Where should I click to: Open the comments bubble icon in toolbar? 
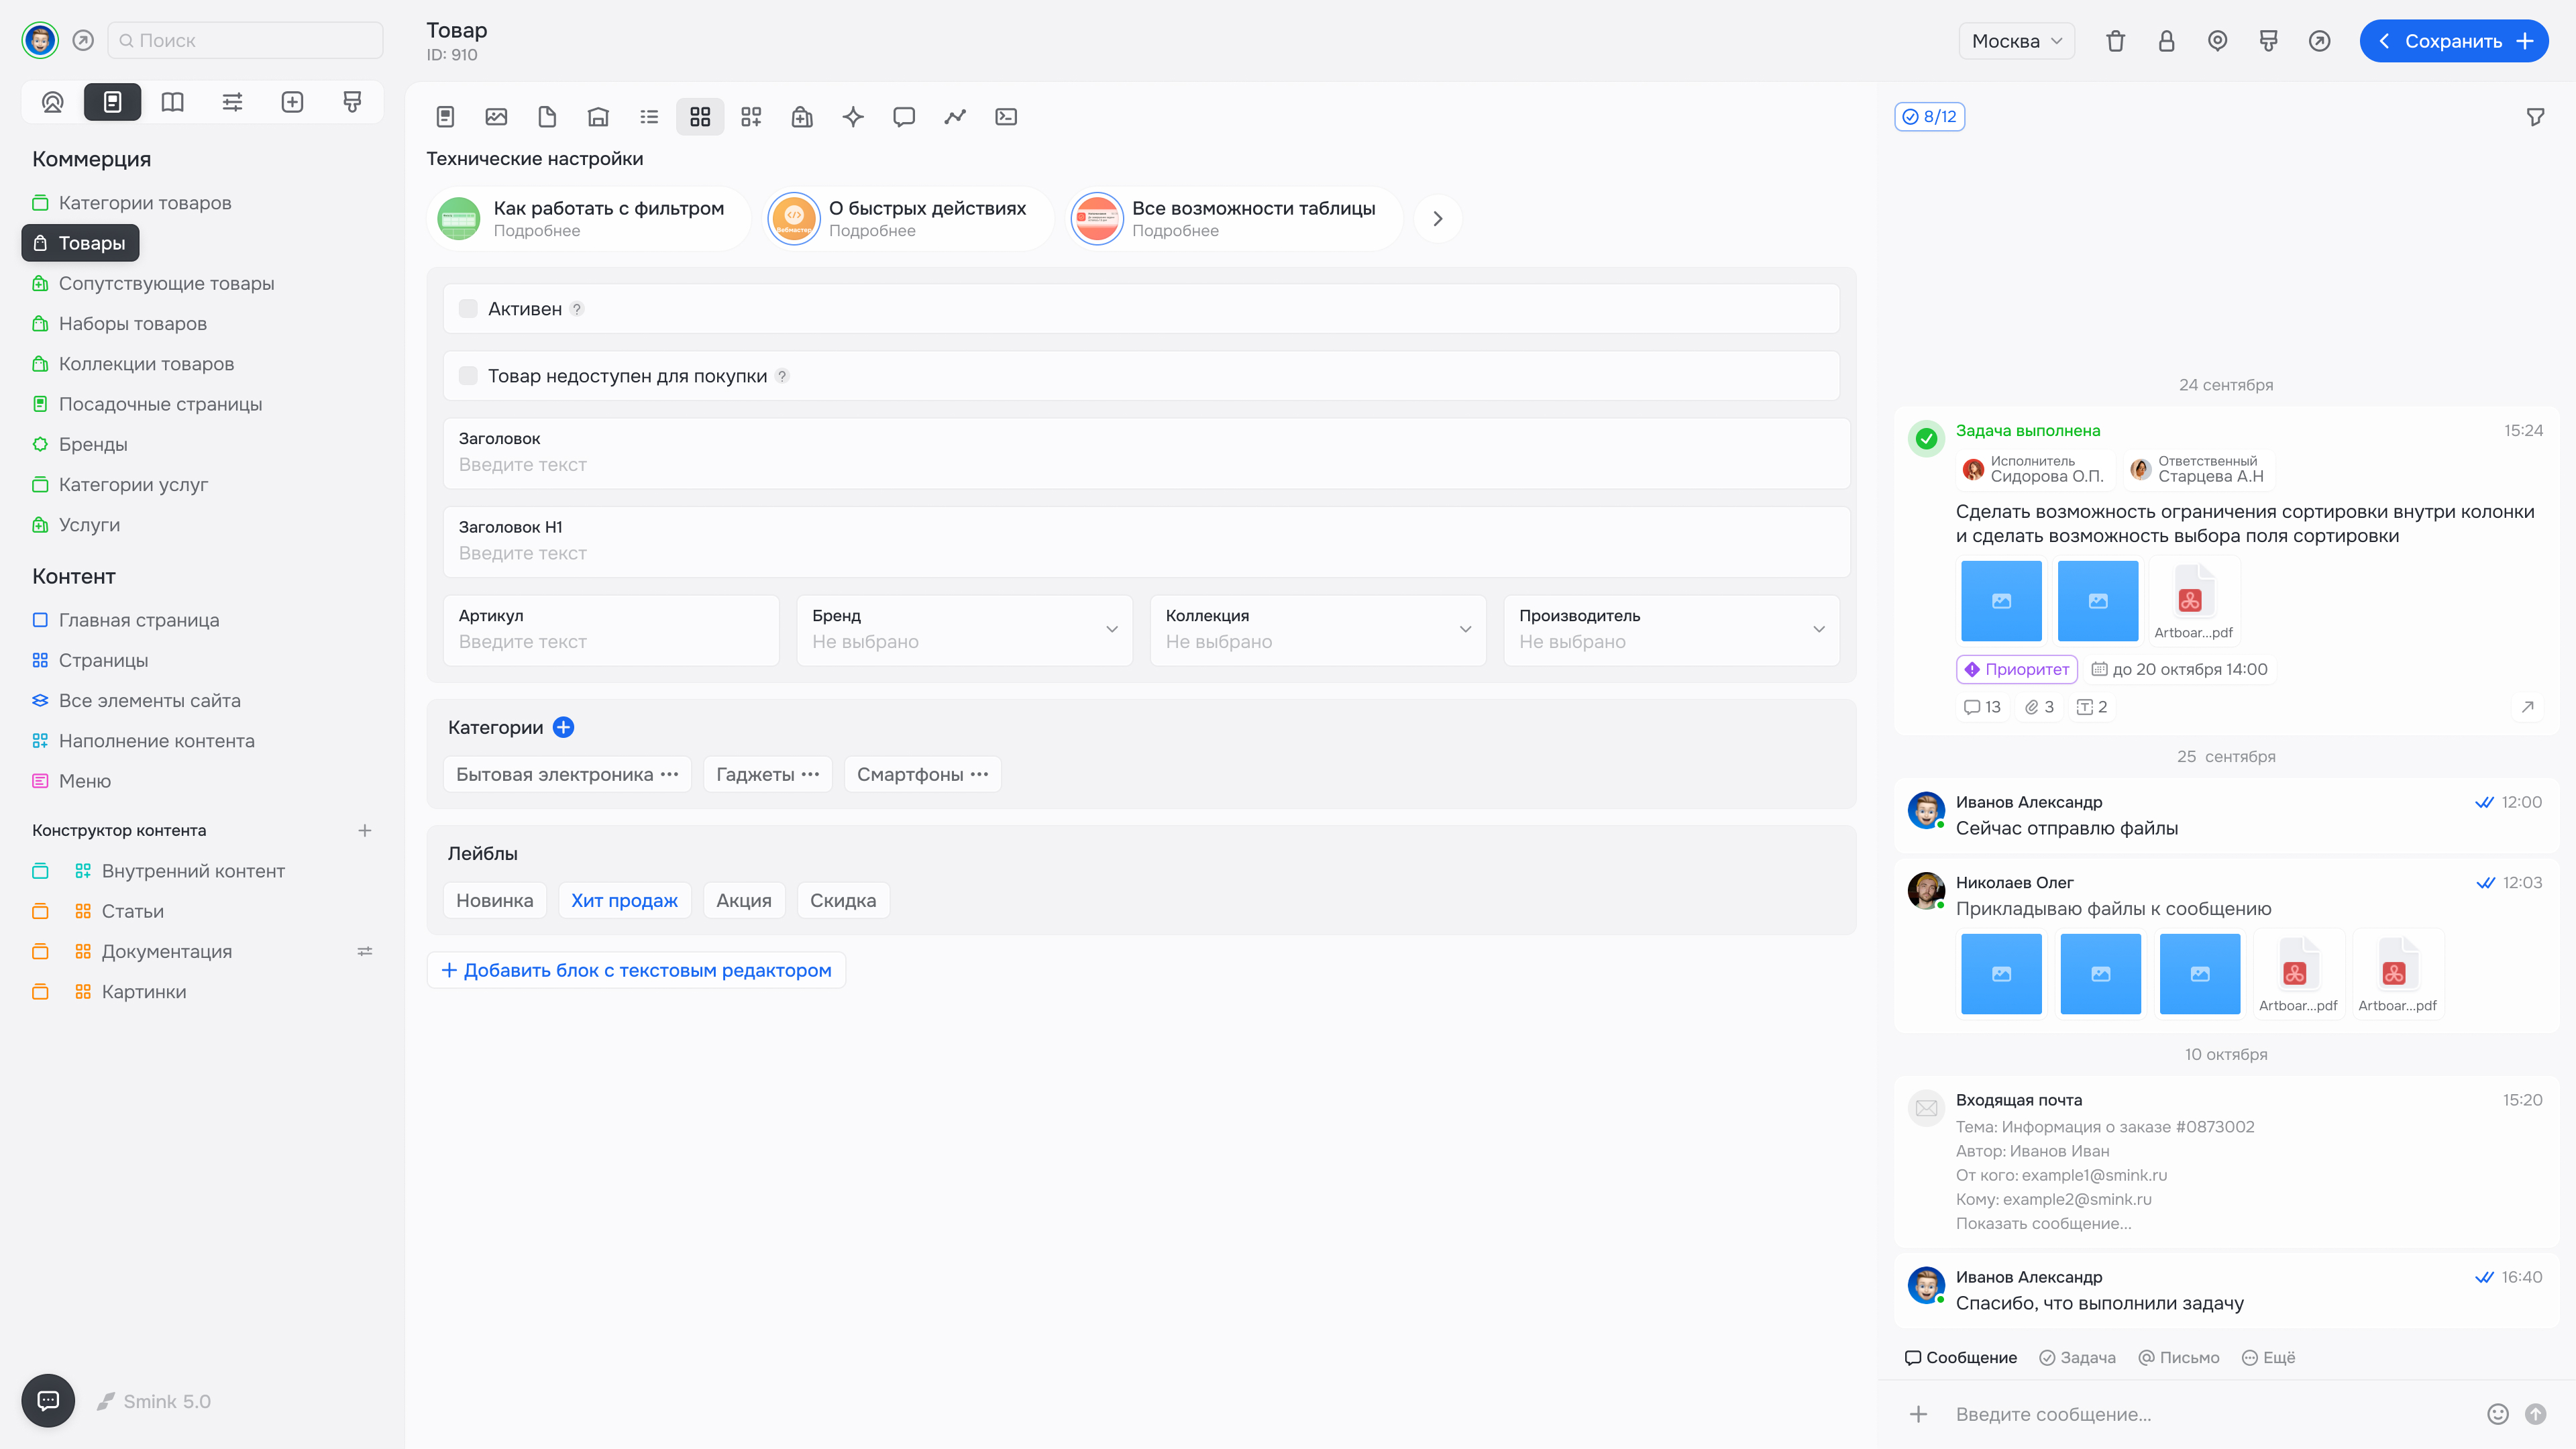[x=904, y=117]
